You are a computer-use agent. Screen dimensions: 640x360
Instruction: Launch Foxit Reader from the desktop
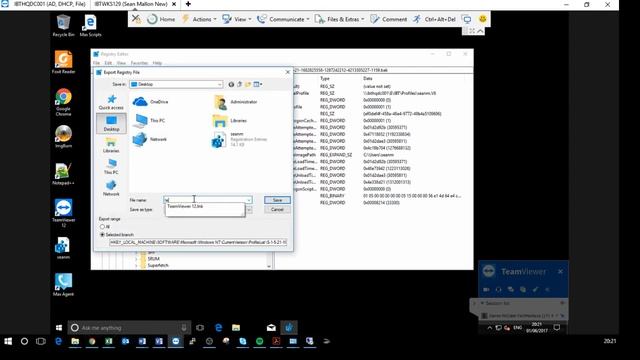pyautogui.click(x=63, y=62)
